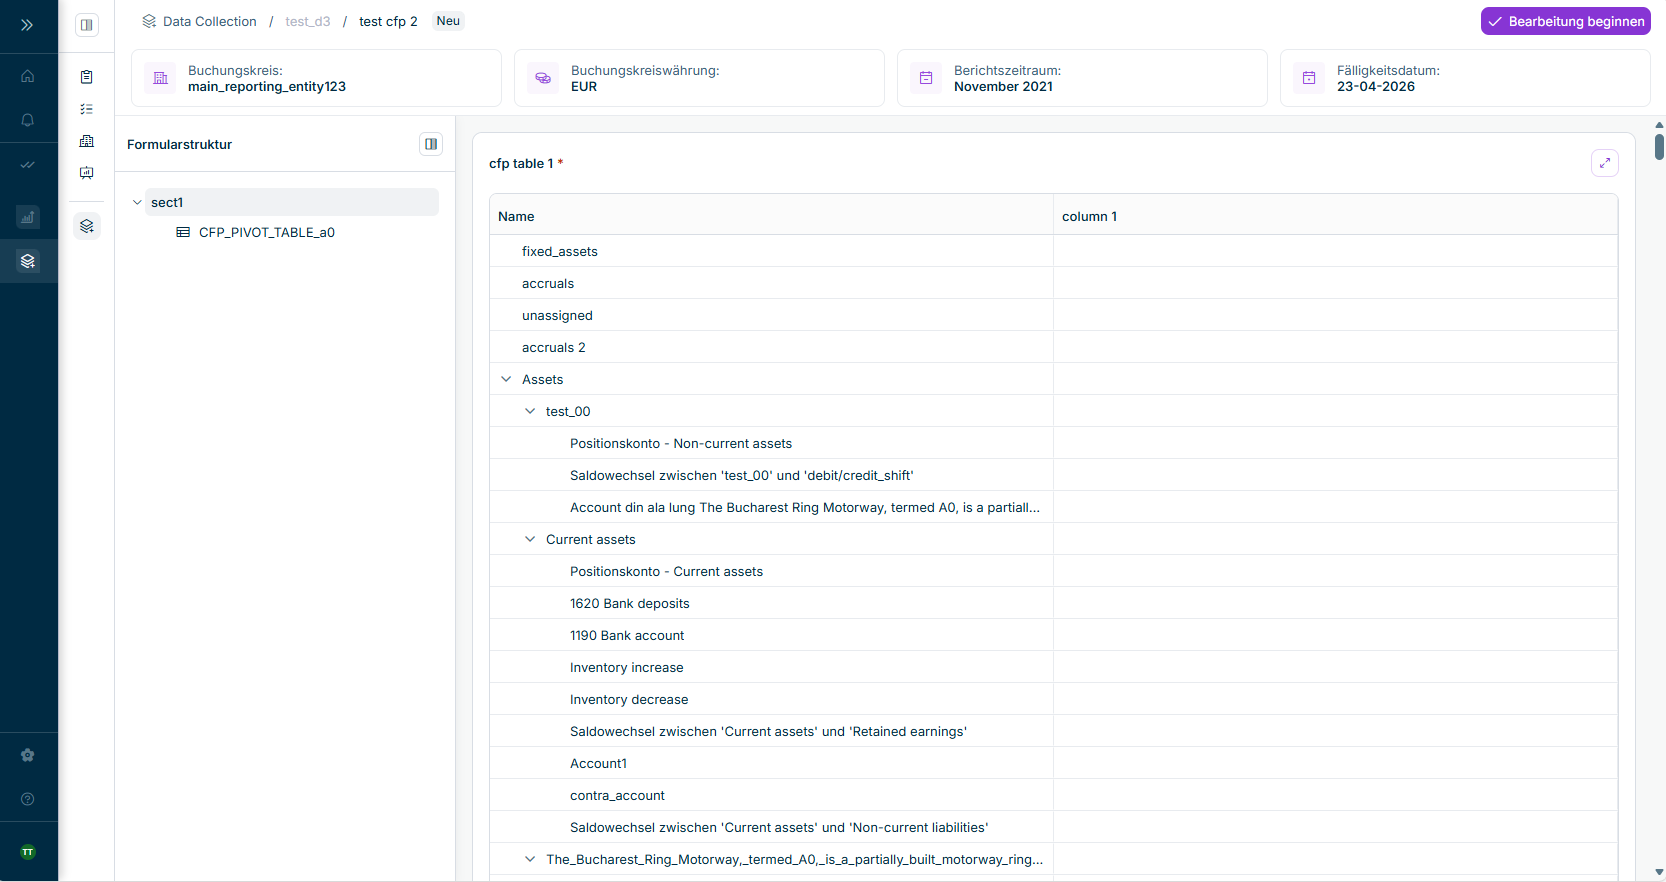Collapse the sect1 tree section
This screenshot has height=882, width=1666.
[137, 202]
